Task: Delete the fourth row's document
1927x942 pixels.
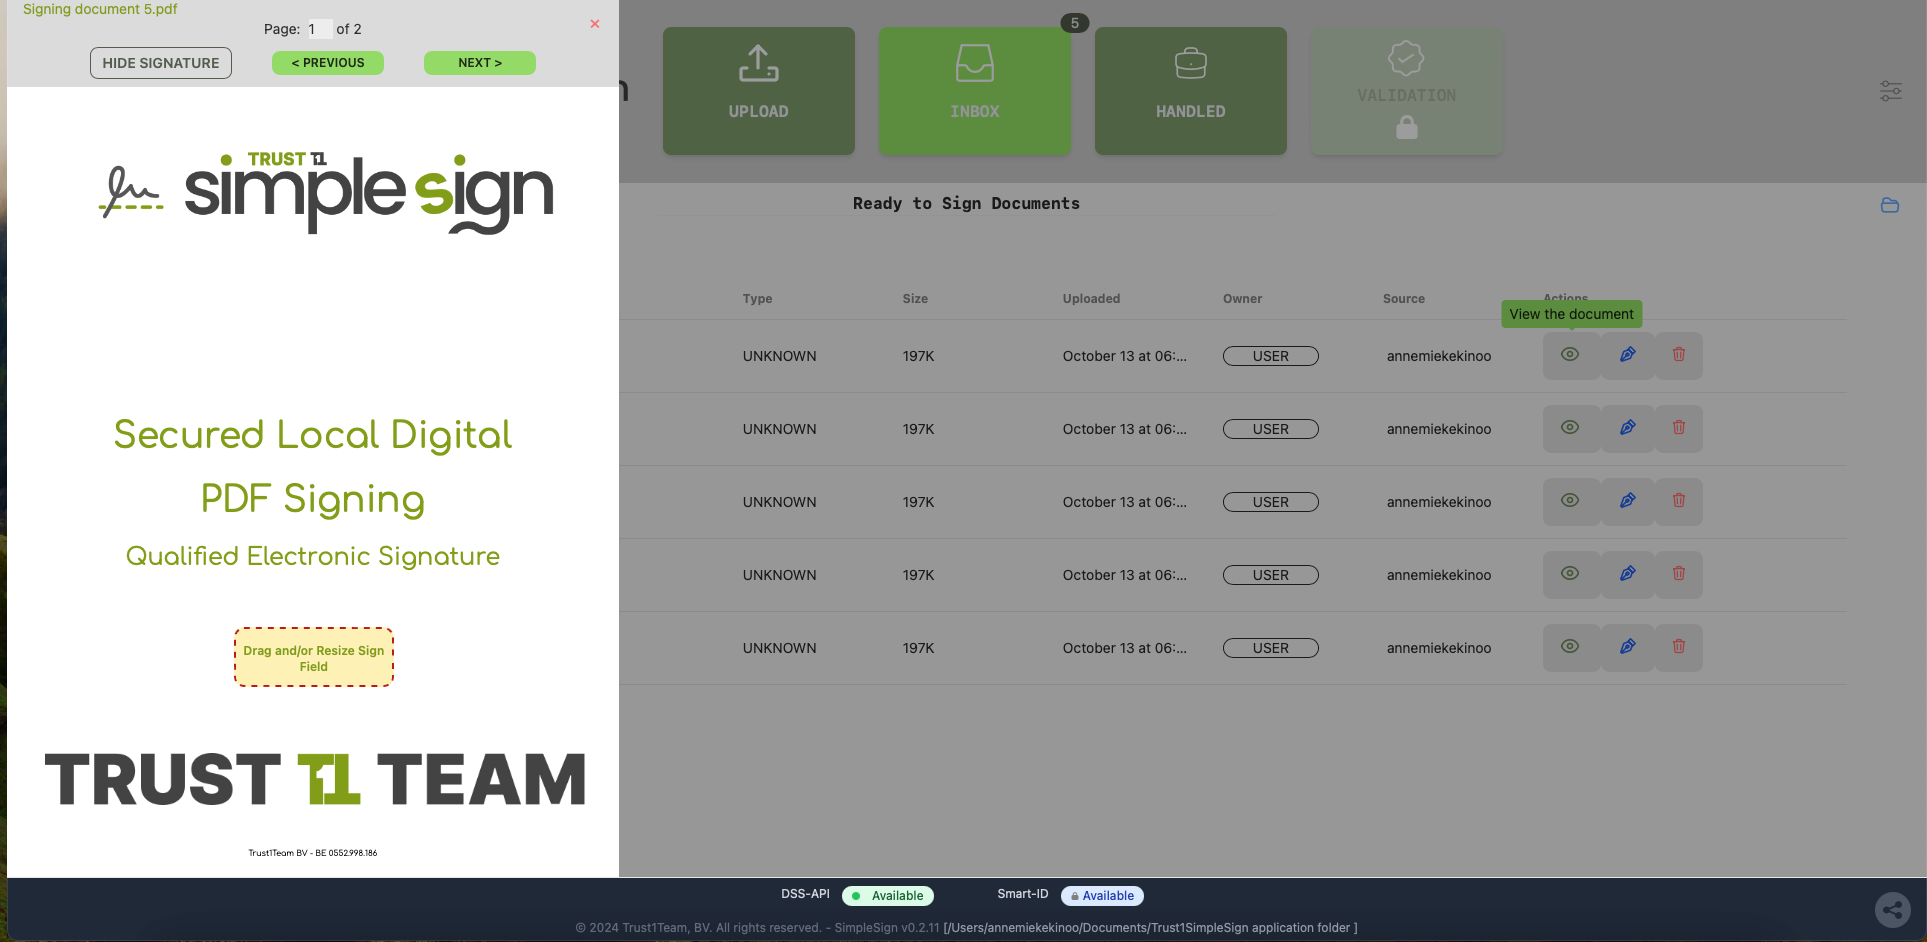Action: (1679, 574)
